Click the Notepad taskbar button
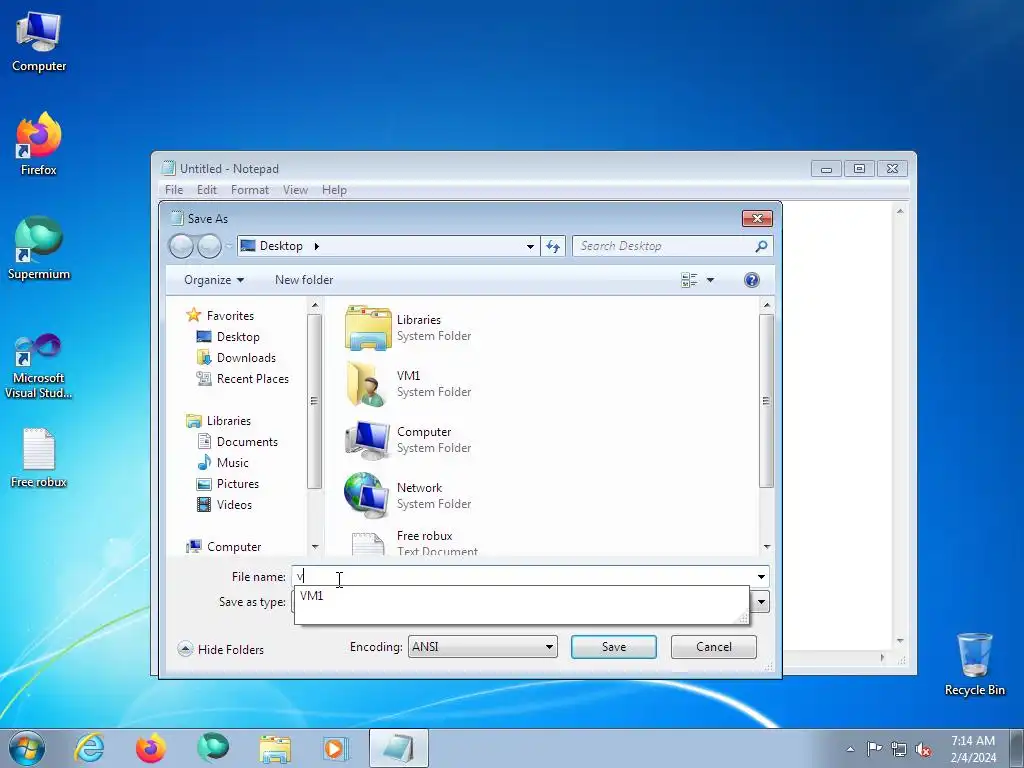1024x768 pixels. tap(398, 748)
